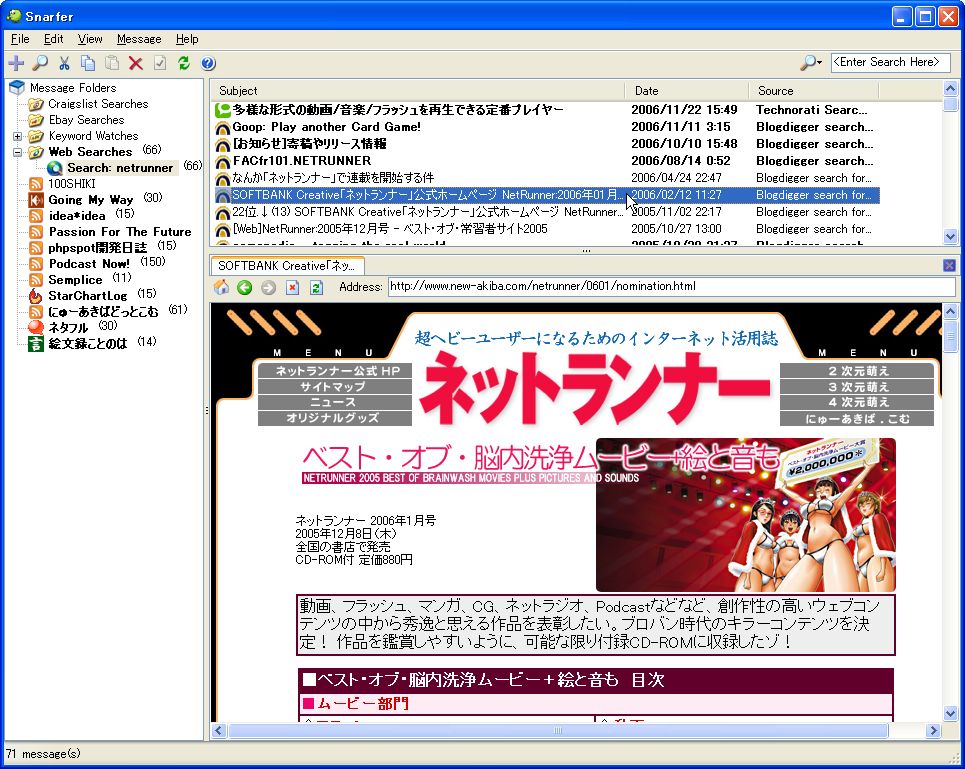The width and height of the screenshot is (965, 769).
Task: Click the blue Help question mark icon
Action: (x=208, y=63)
